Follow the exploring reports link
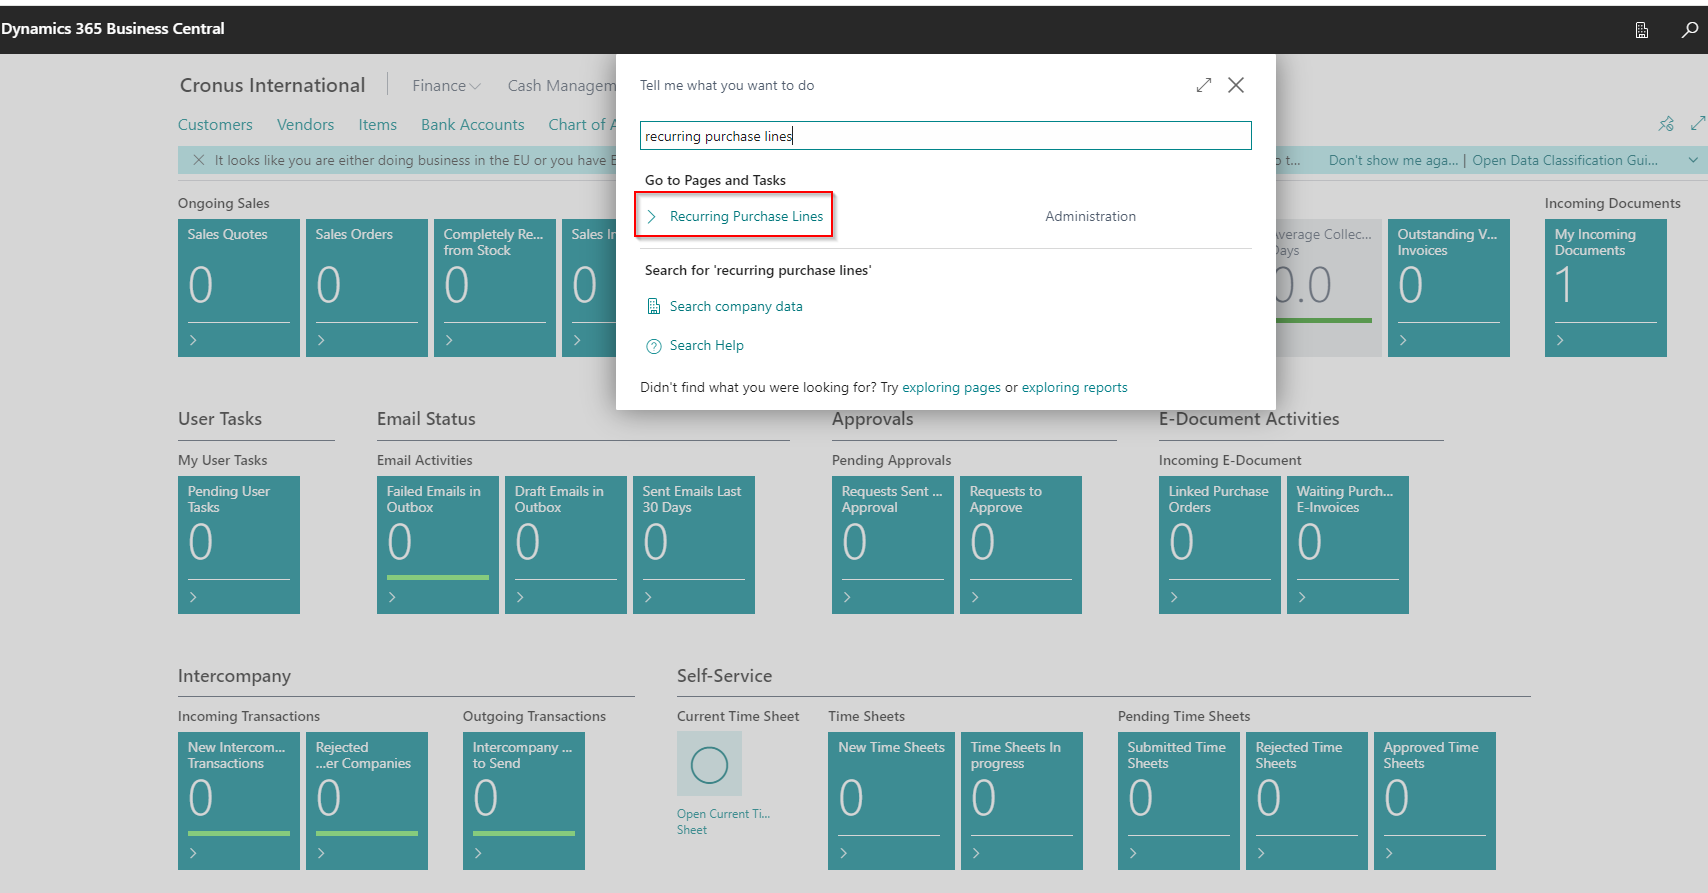 click(x=1074, y=387)
